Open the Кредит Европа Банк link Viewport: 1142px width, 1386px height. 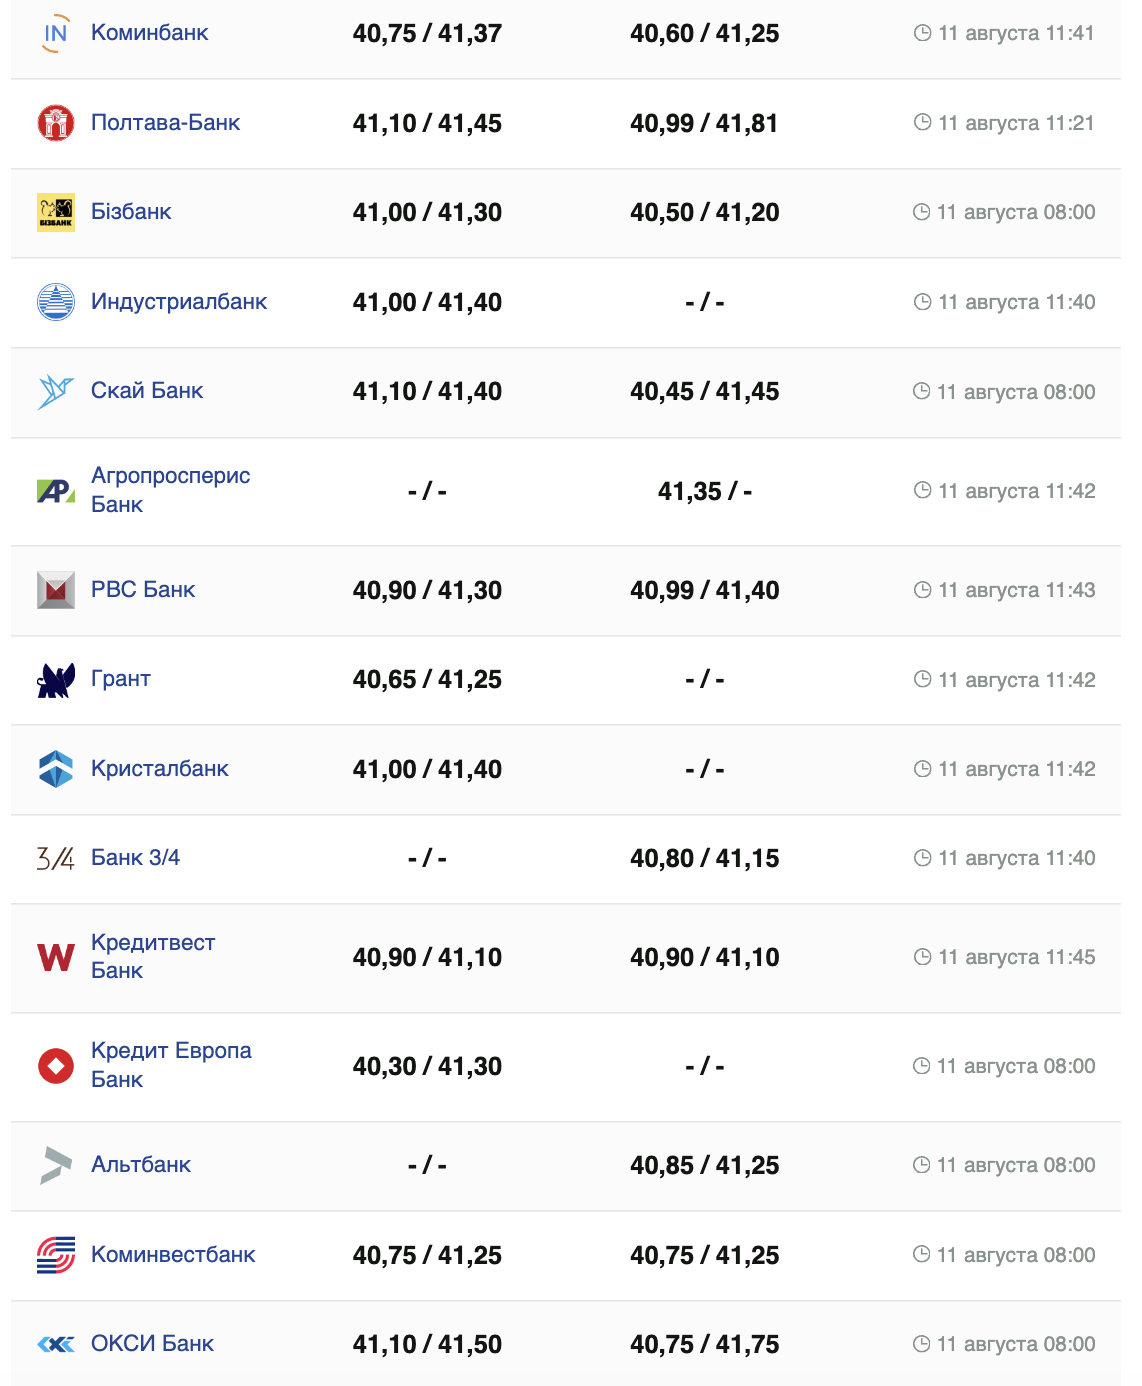click(x=170, y=1065)
